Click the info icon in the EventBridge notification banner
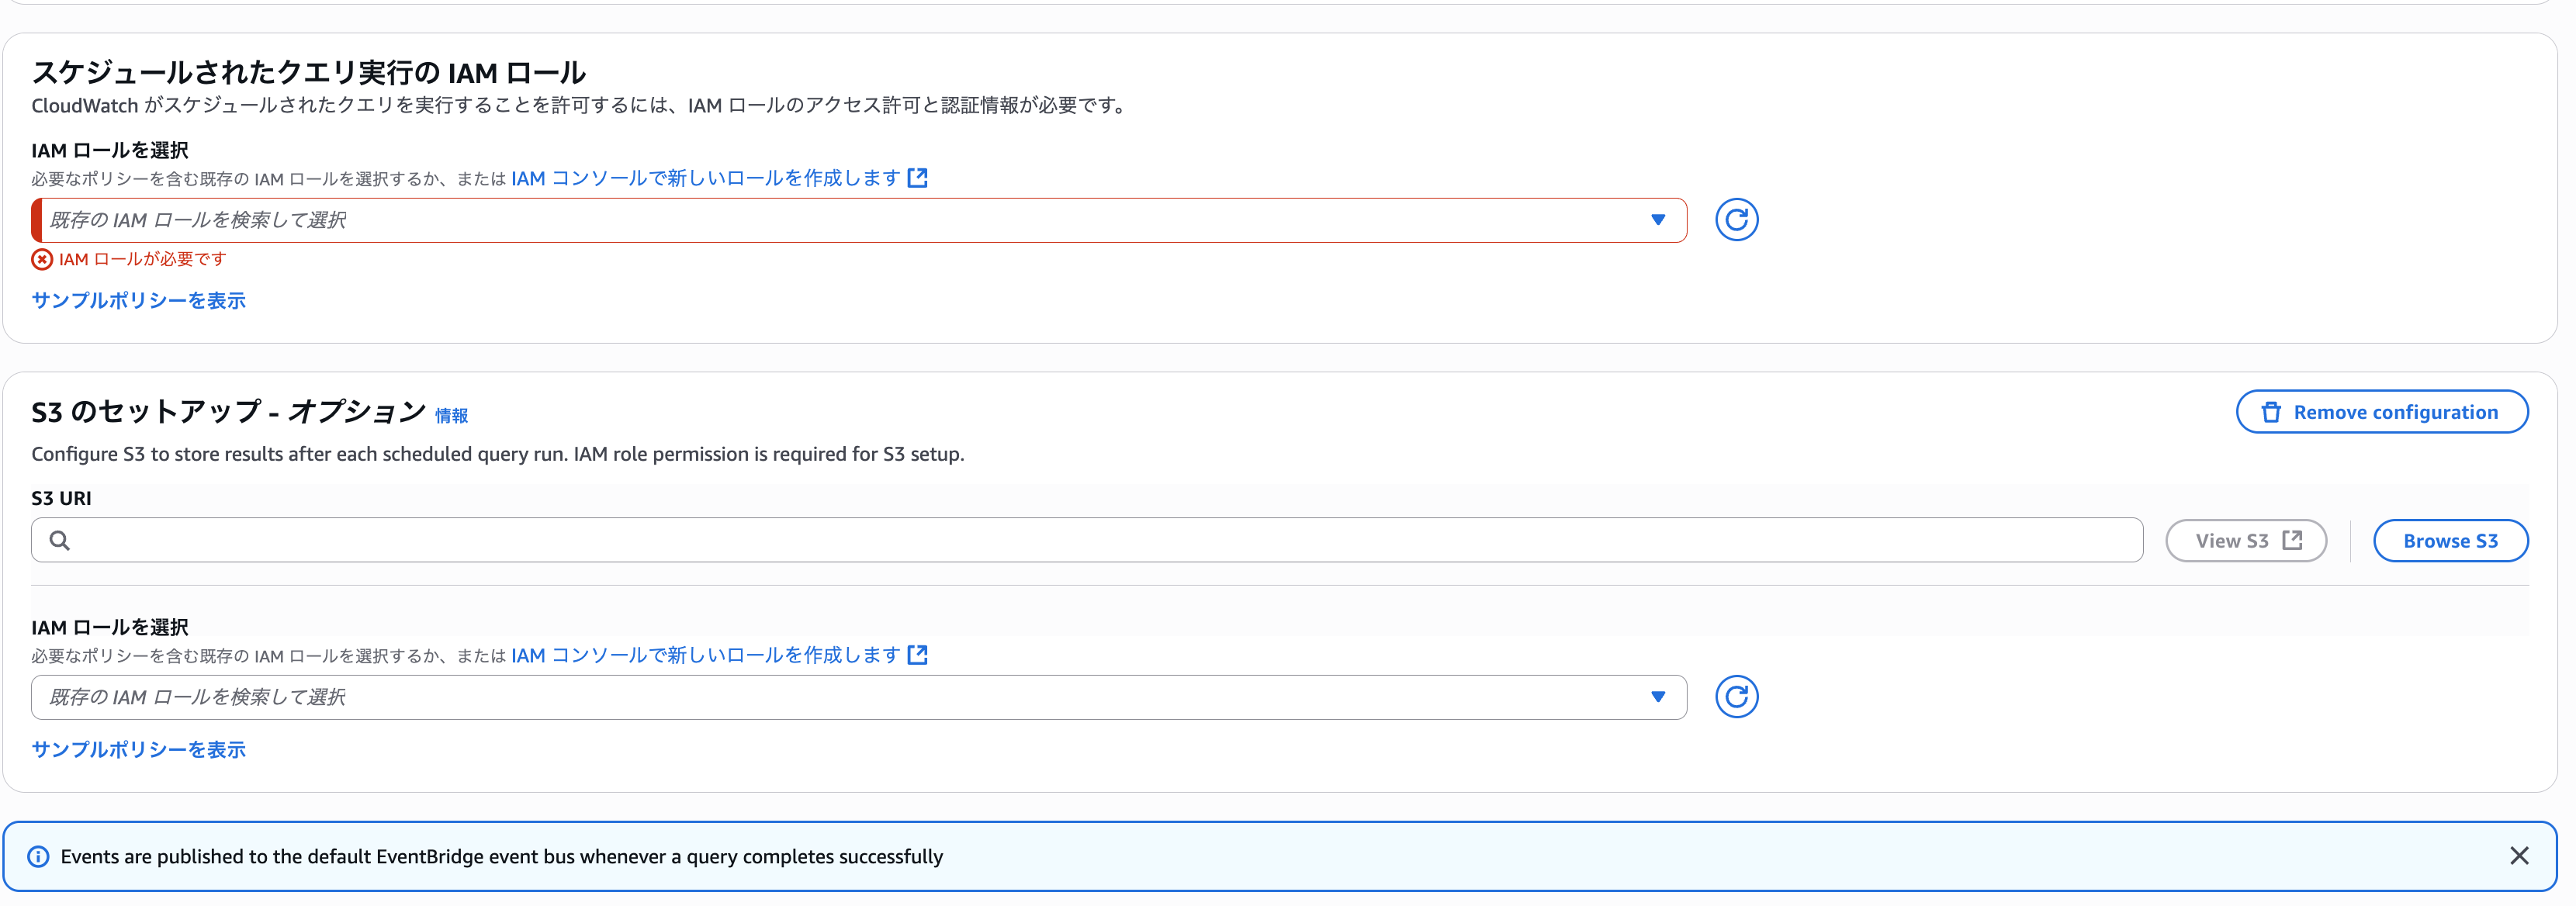 [x=38, y=856]
